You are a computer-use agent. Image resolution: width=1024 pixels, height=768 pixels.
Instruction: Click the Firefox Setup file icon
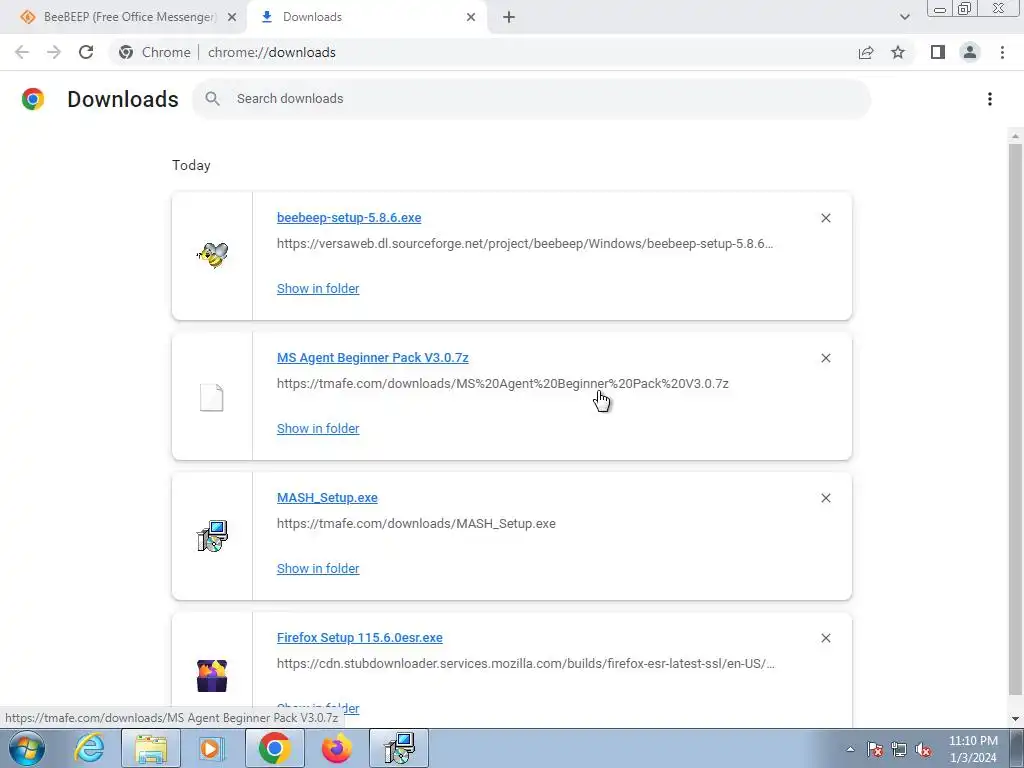pos(212,676)
